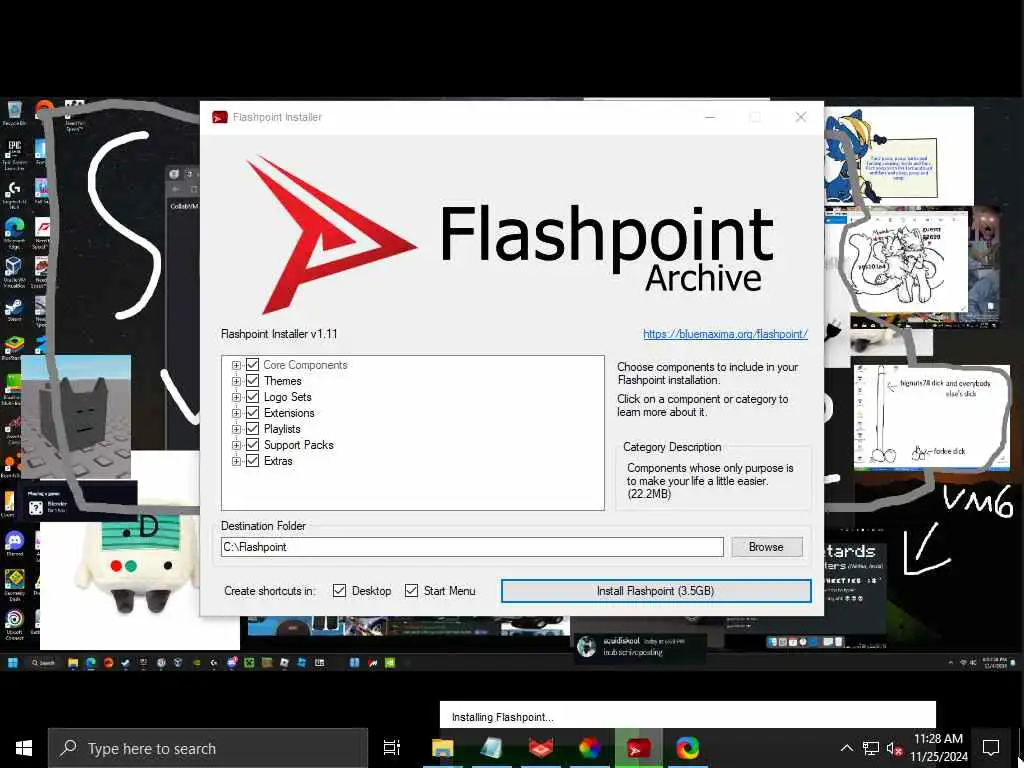Open the multicolored circle taskbar app

[x=590, y=748]
